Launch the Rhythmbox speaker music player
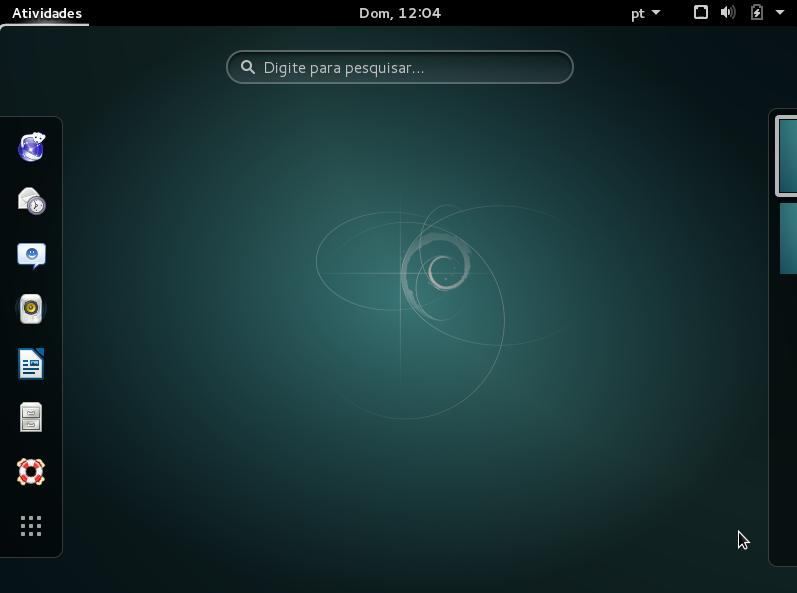The height and width of the screenshot is (593, 797). pos(32,309)
